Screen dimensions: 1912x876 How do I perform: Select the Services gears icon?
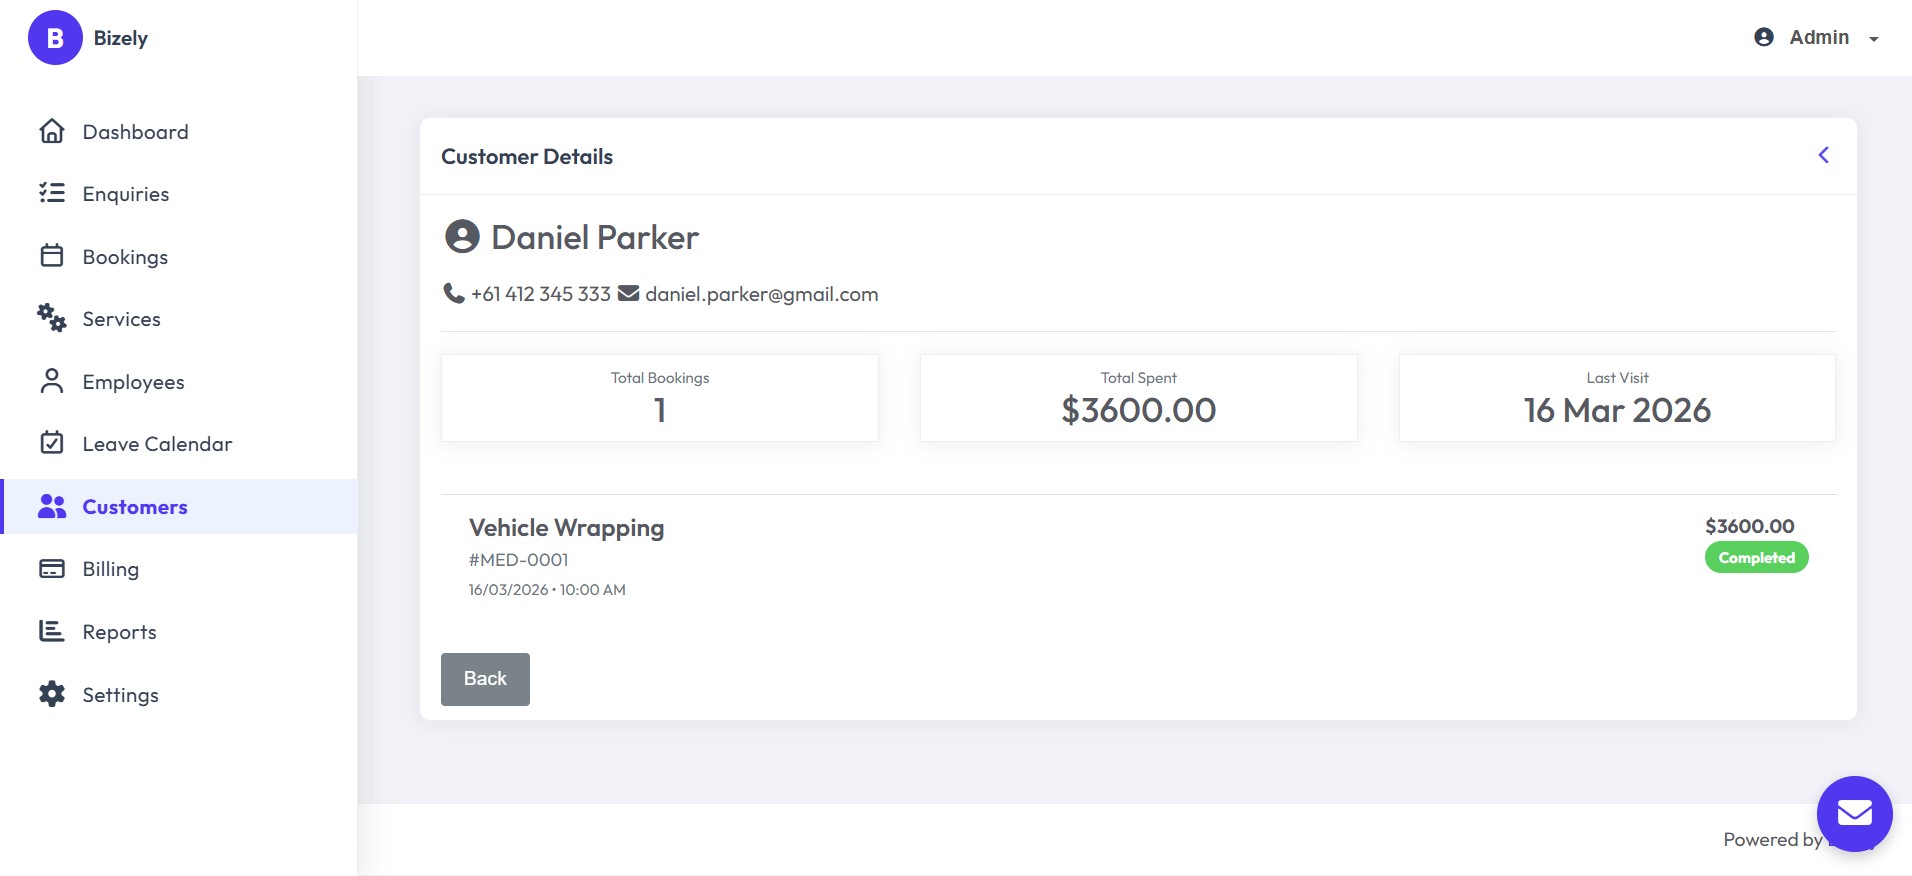coord(52,318)
